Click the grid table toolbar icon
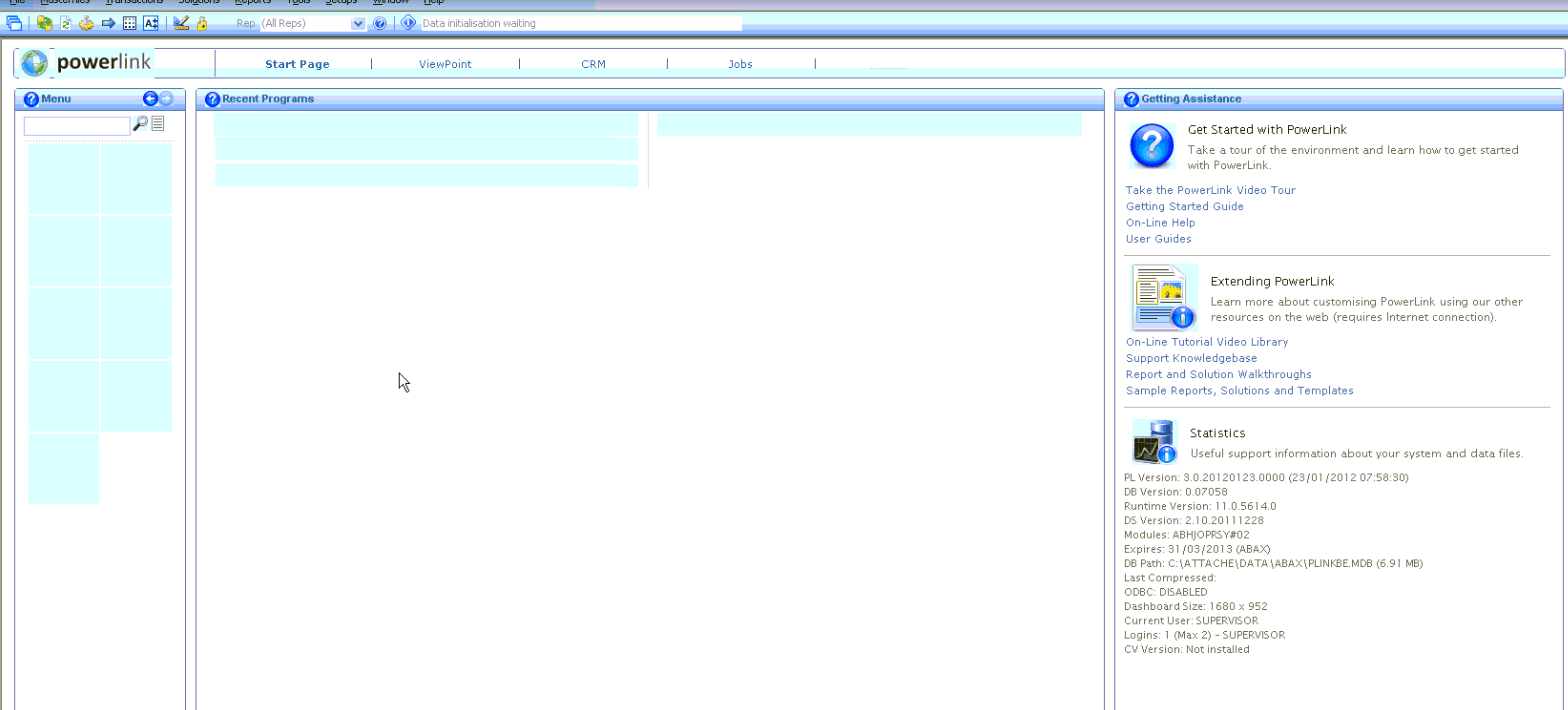 point(130,23)
